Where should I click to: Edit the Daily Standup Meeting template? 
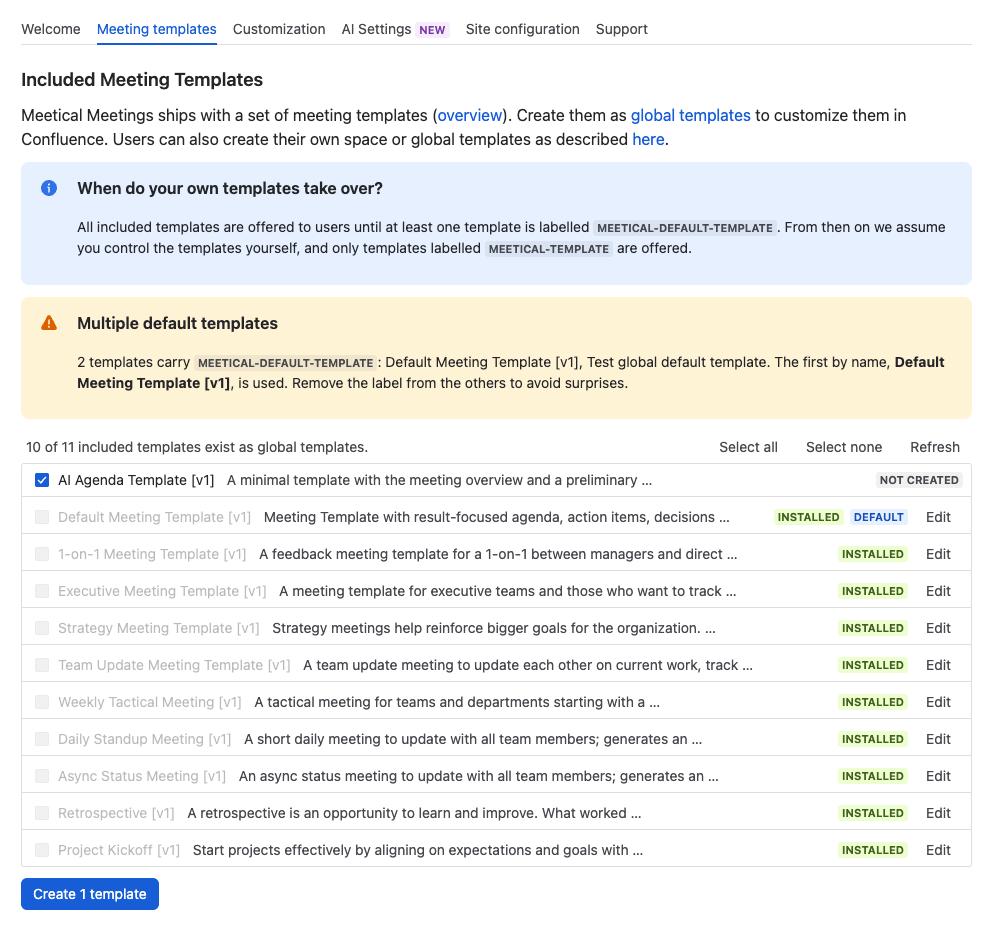[x=939, y=739]
